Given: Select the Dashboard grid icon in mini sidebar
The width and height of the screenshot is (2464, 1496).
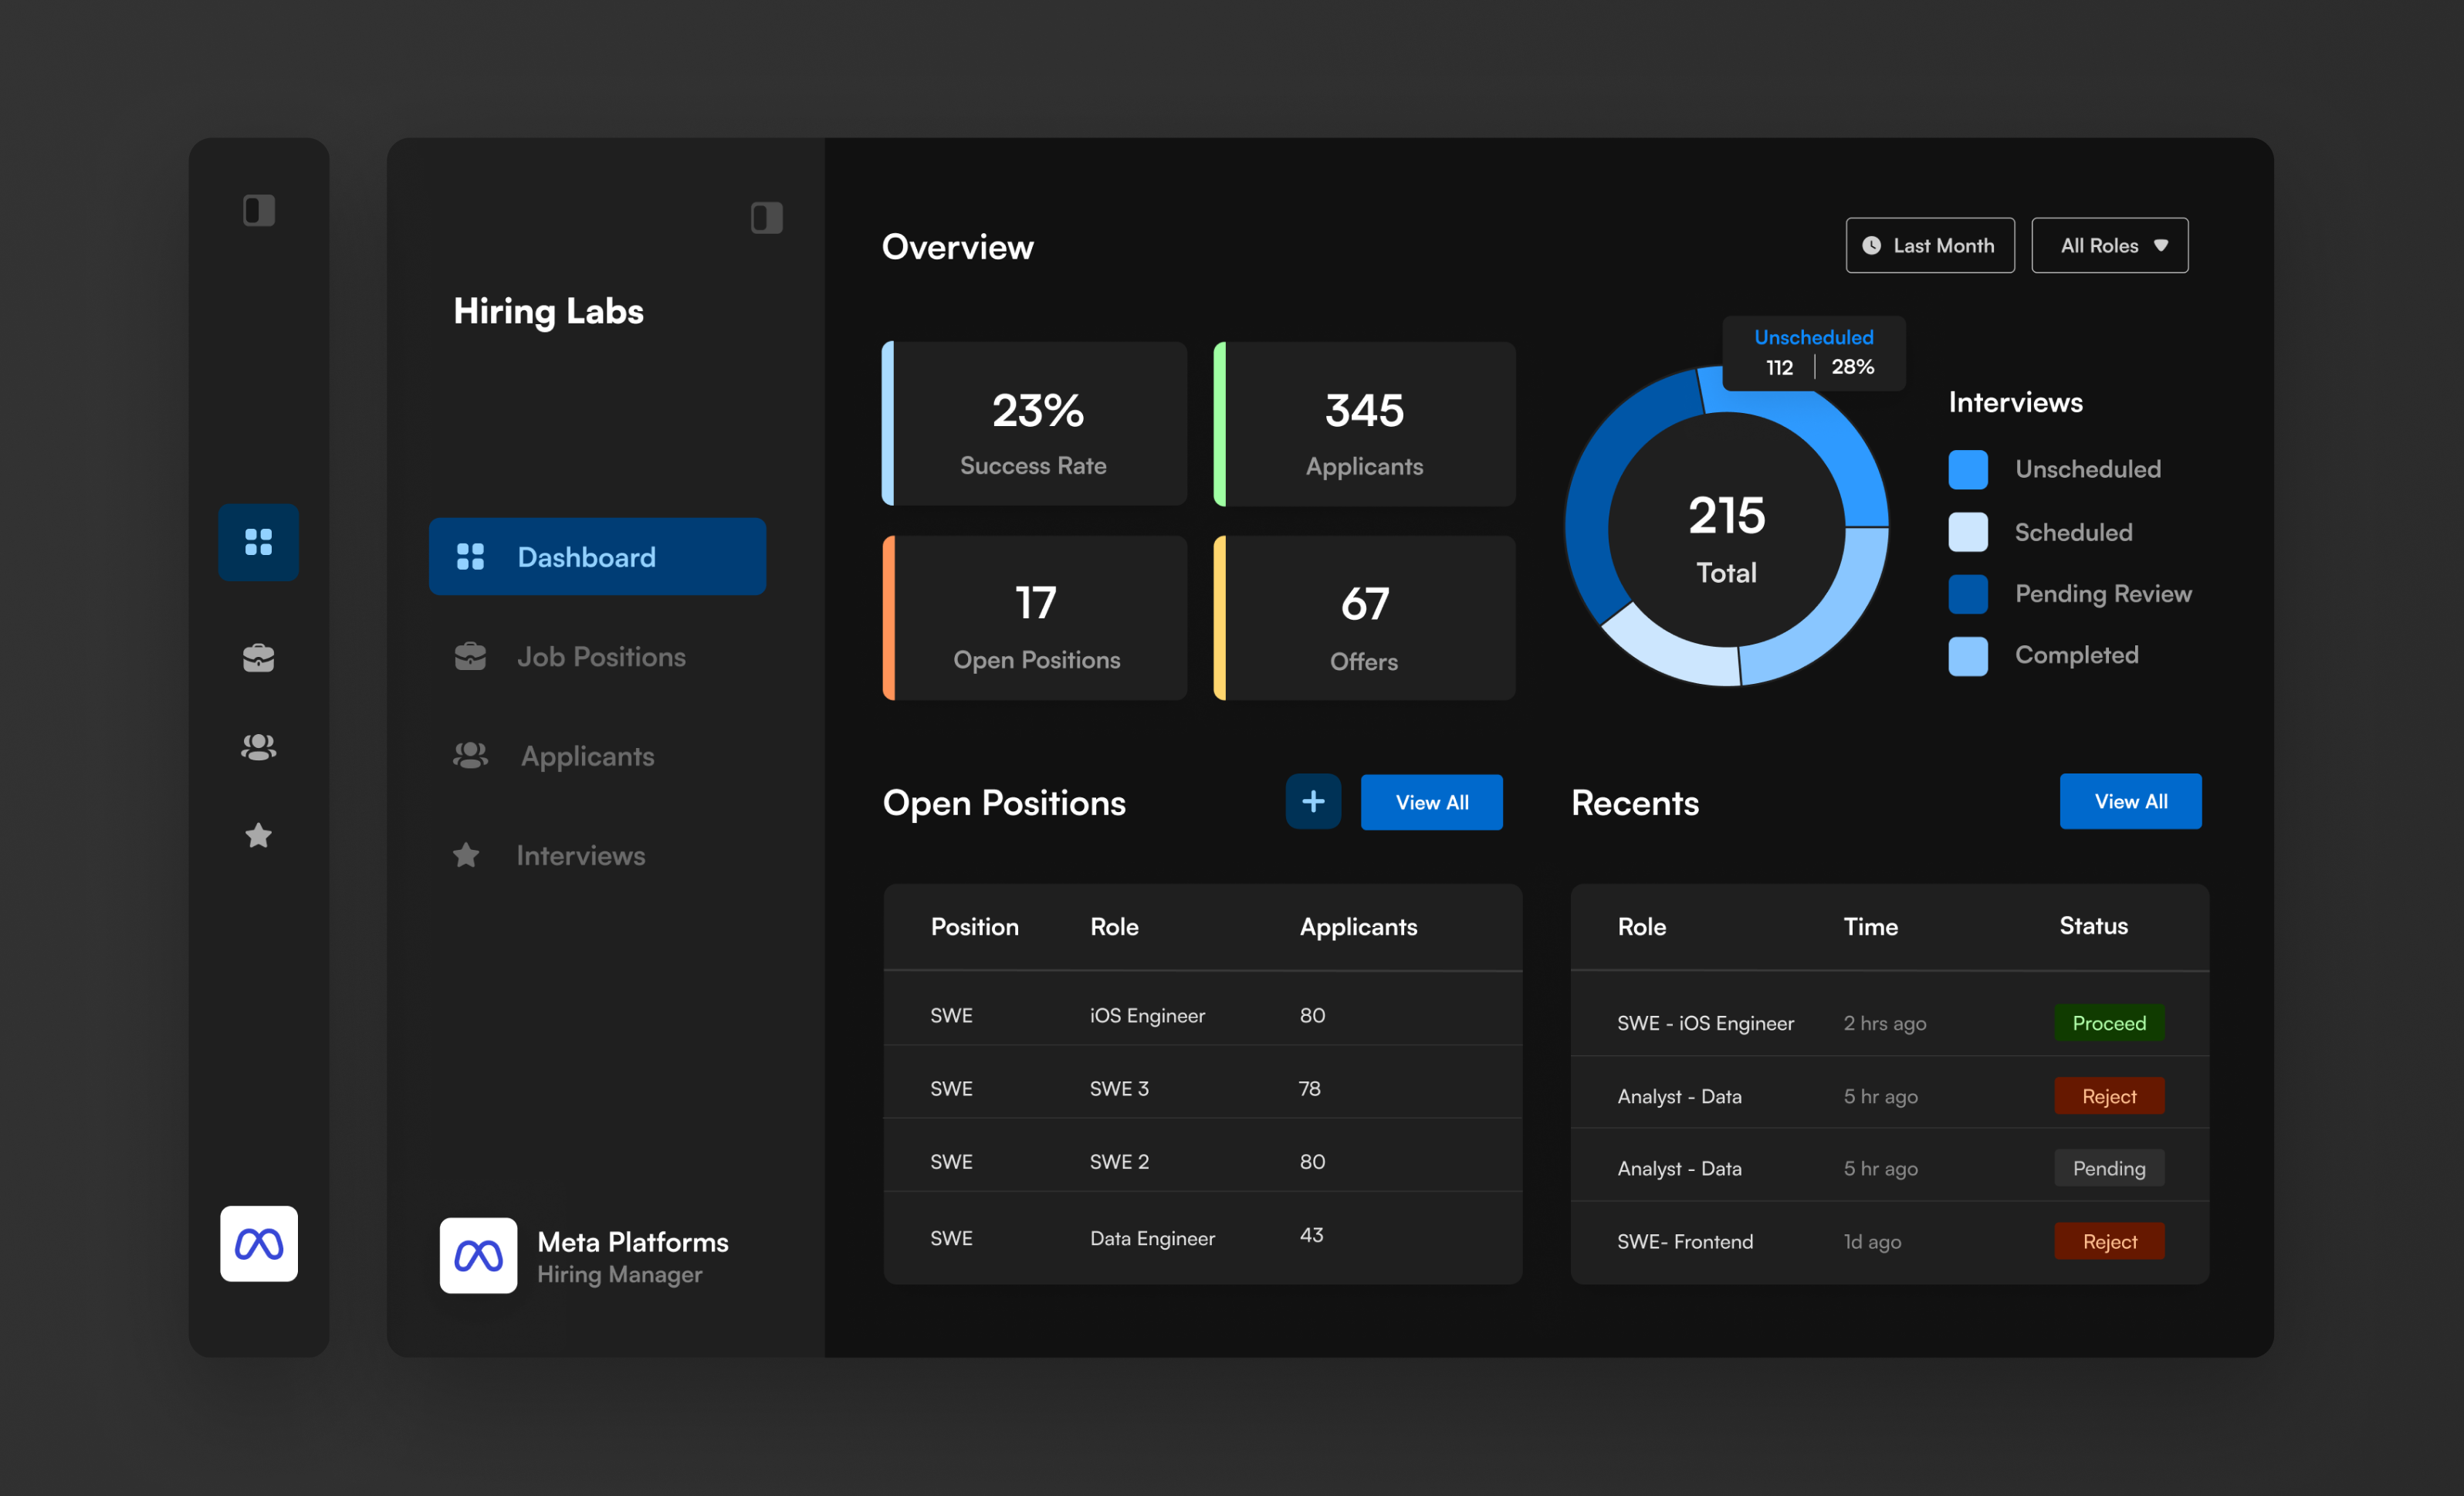Looking at the screenshot, I should [258, 542].
